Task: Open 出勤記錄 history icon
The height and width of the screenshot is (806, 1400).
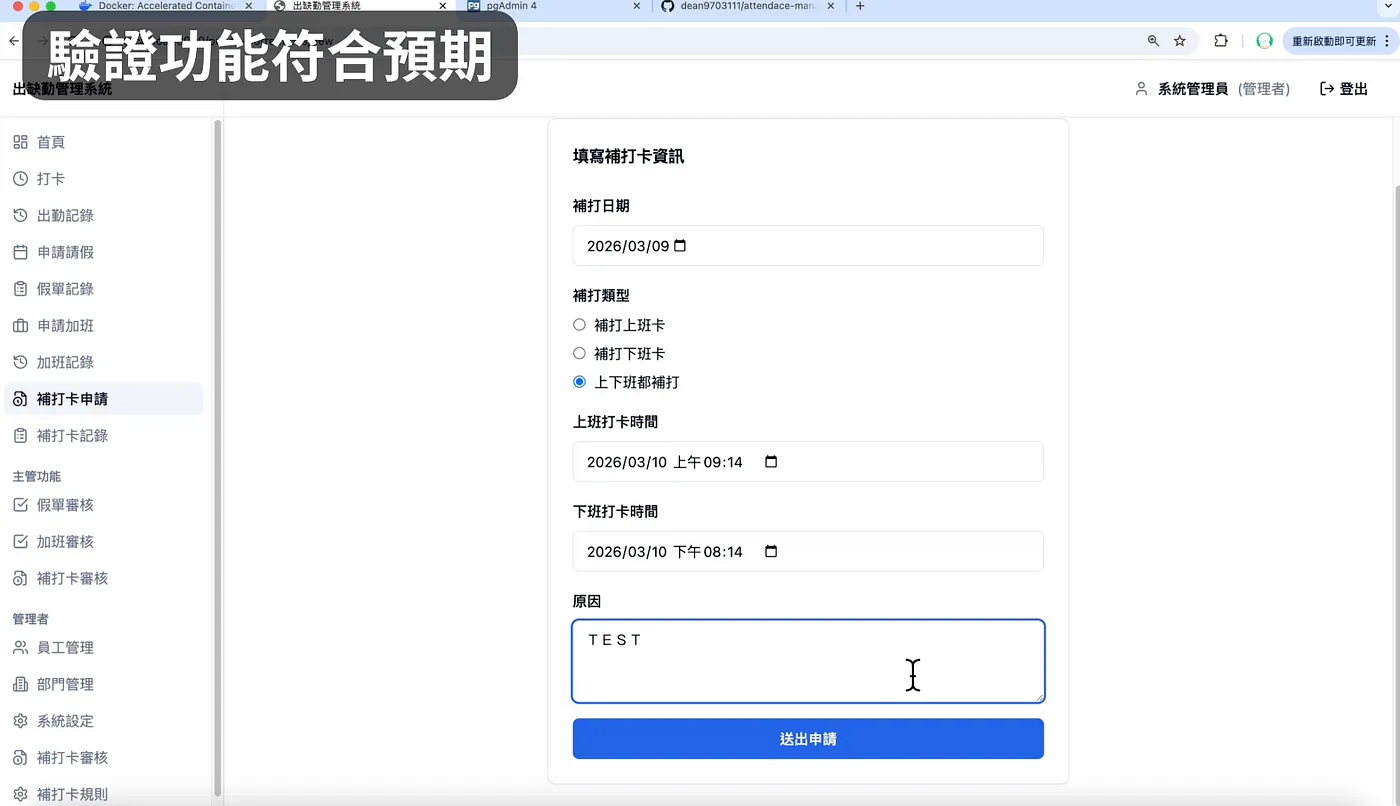Action: click(20, 215)
